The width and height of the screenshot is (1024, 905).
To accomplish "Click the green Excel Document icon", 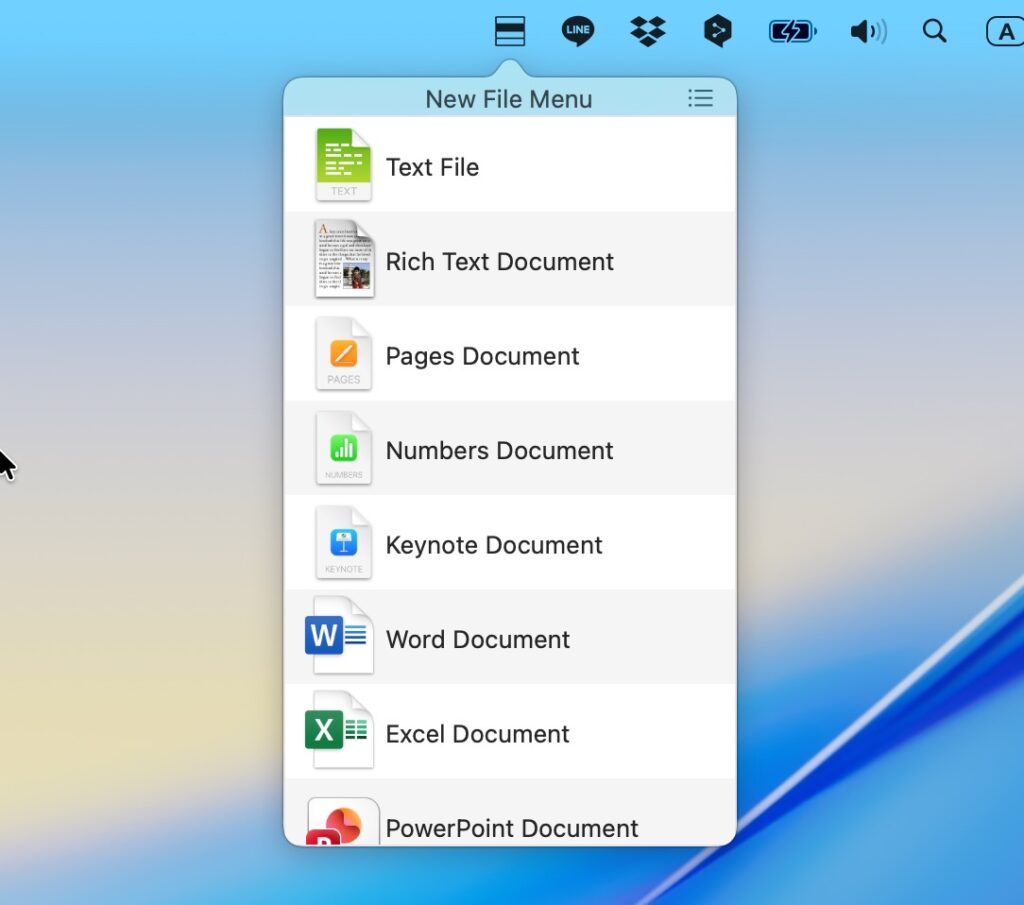I will click(x=339, y=732).
